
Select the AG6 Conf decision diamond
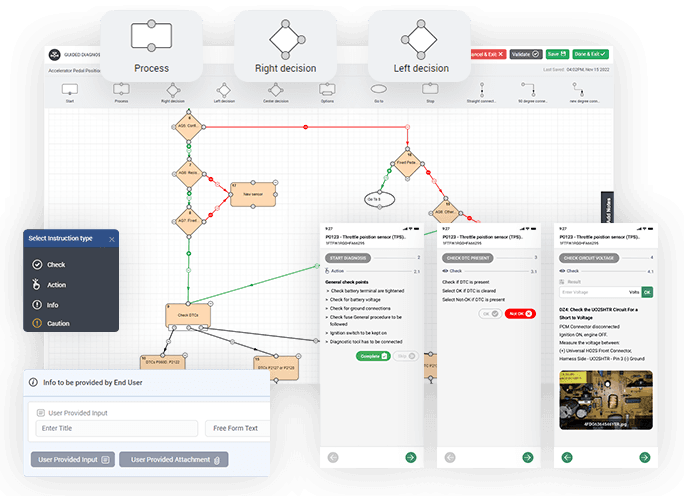tap(188, 127)
